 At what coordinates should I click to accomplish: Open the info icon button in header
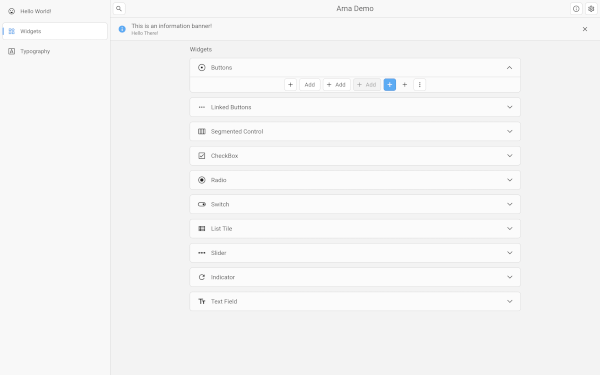[576, 8]
